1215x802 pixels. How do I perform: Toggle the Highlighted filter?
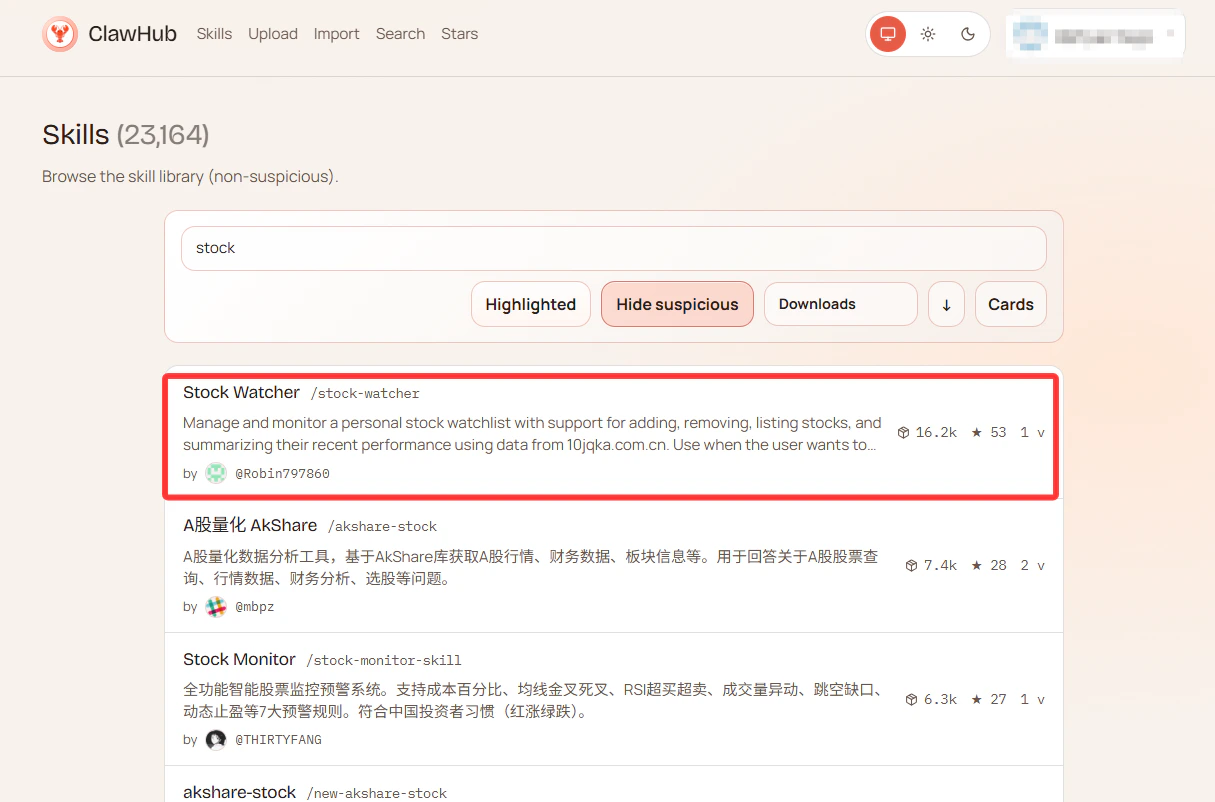coord(531,304)
